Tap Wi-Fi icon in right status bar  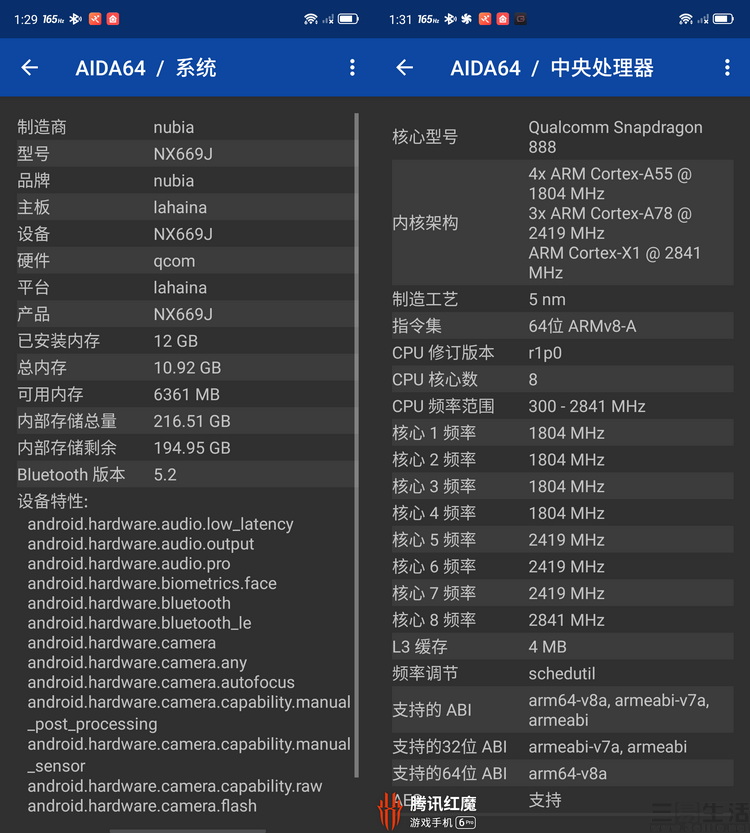tap(686, 19)
